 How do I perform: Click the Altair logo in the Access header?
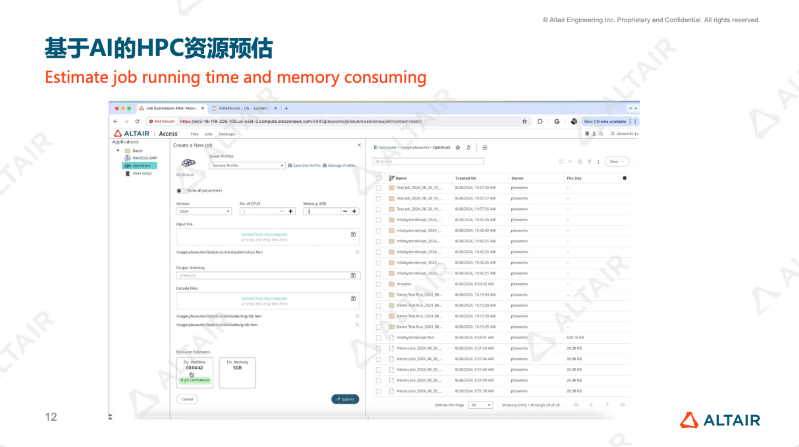pyautogui.click(x=131, y=134)
